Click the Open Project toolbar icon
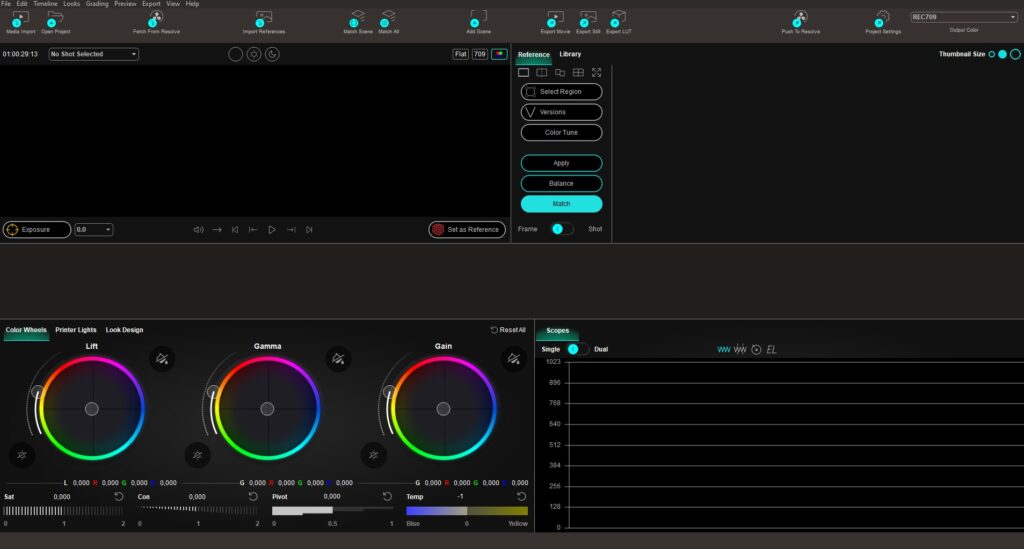The height and width of the screenshot is (549, 1024). coord(55,19)
